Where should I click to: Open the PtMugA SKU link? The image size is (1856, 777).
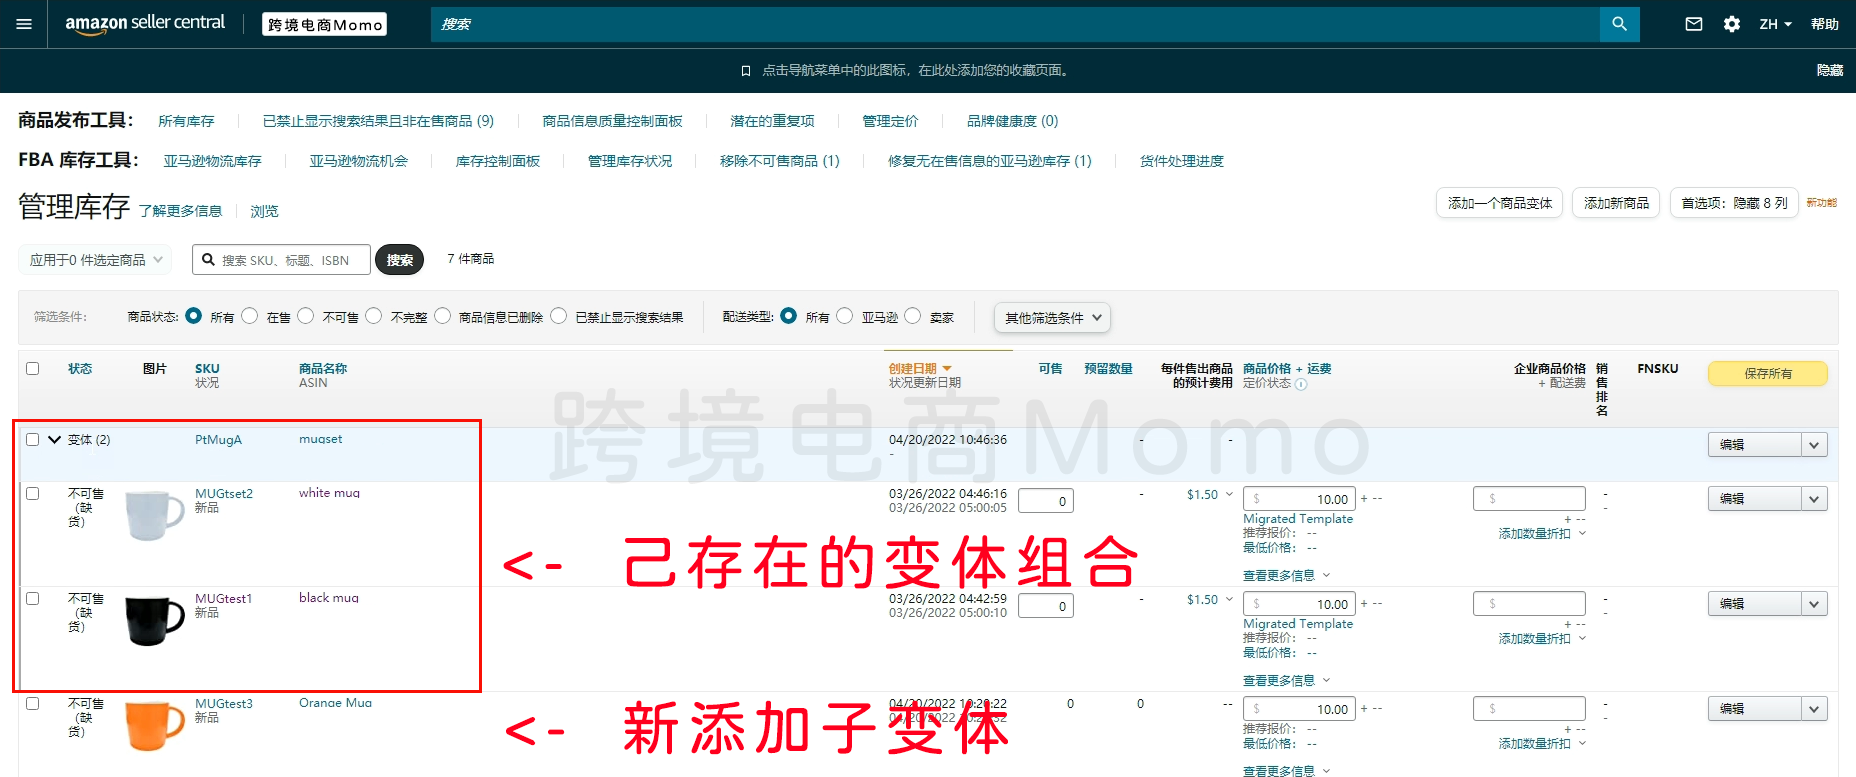(x=218, y=440)
